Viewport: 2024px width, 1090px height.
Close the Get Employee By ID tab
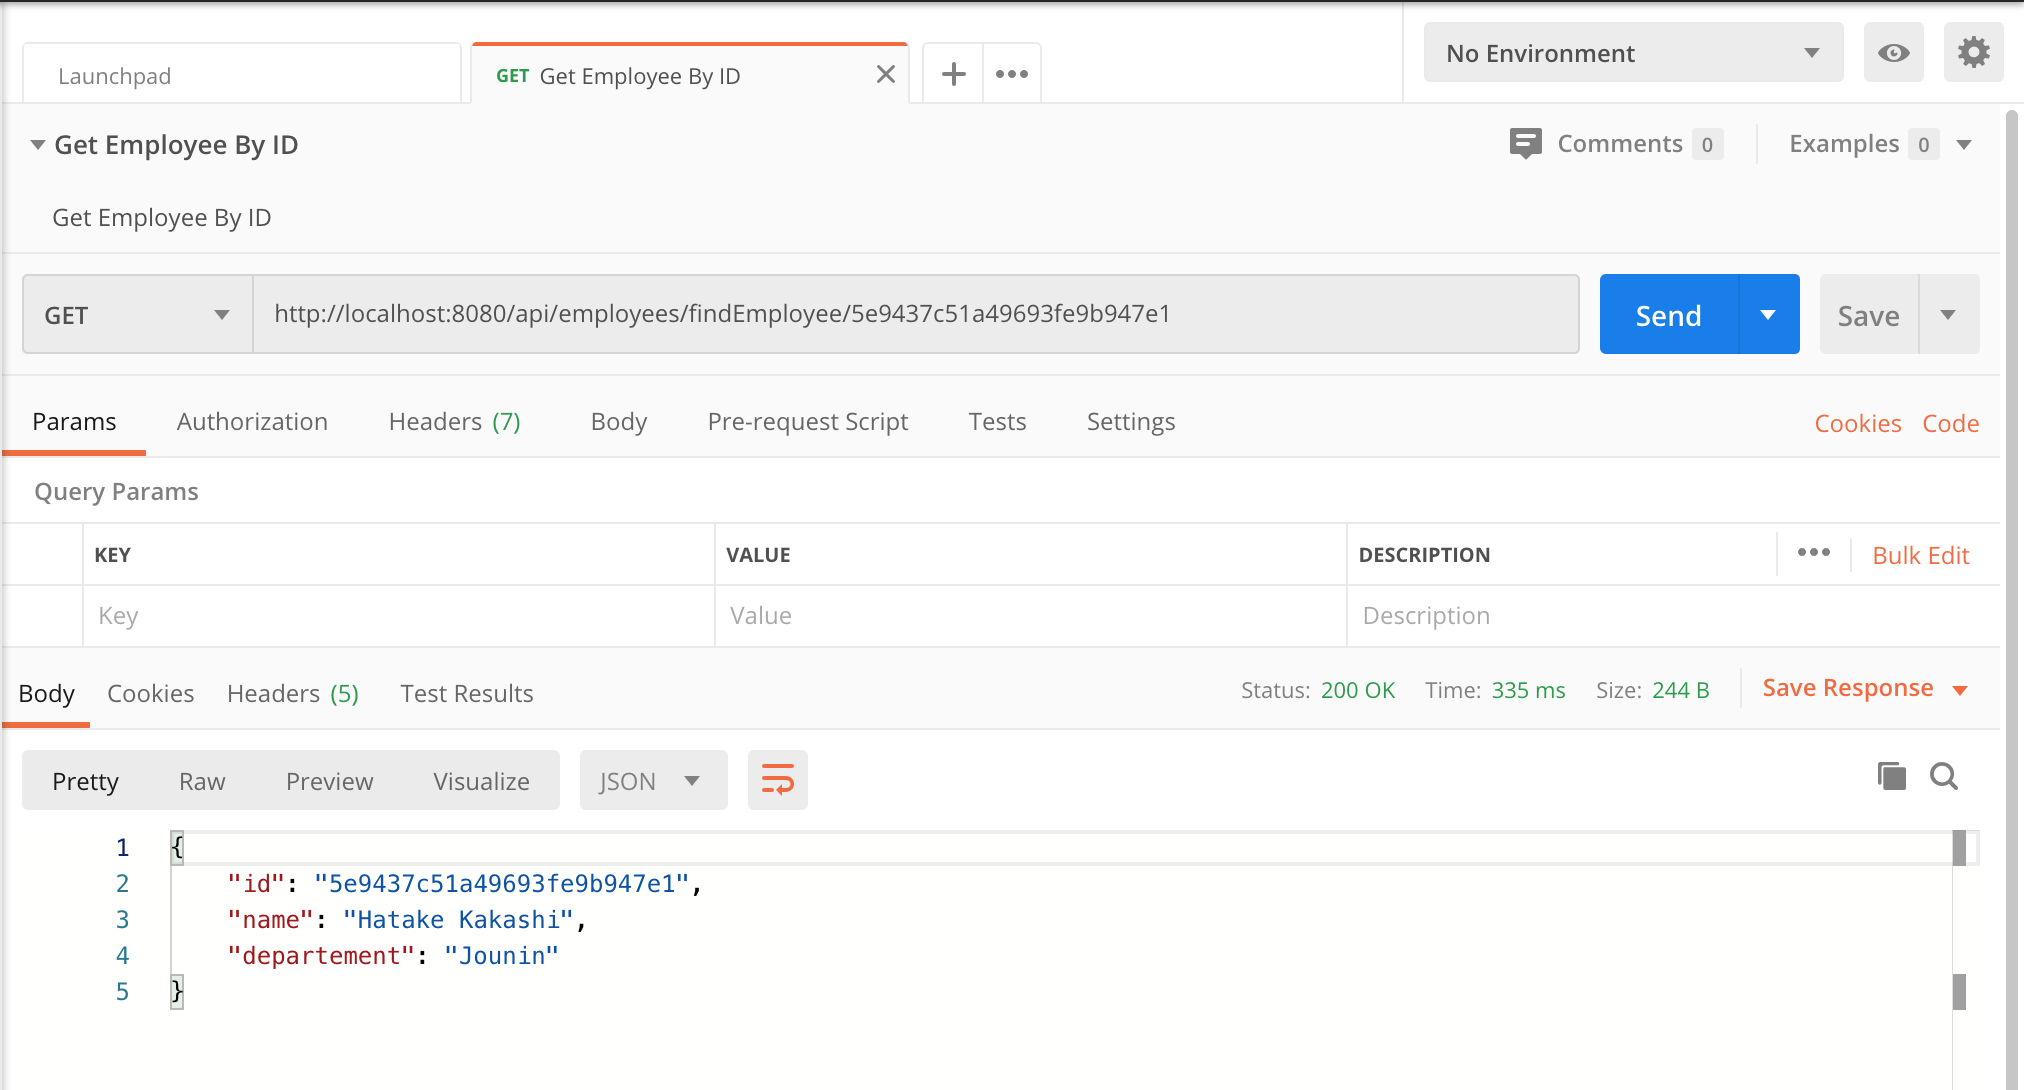tap(885, 75)
